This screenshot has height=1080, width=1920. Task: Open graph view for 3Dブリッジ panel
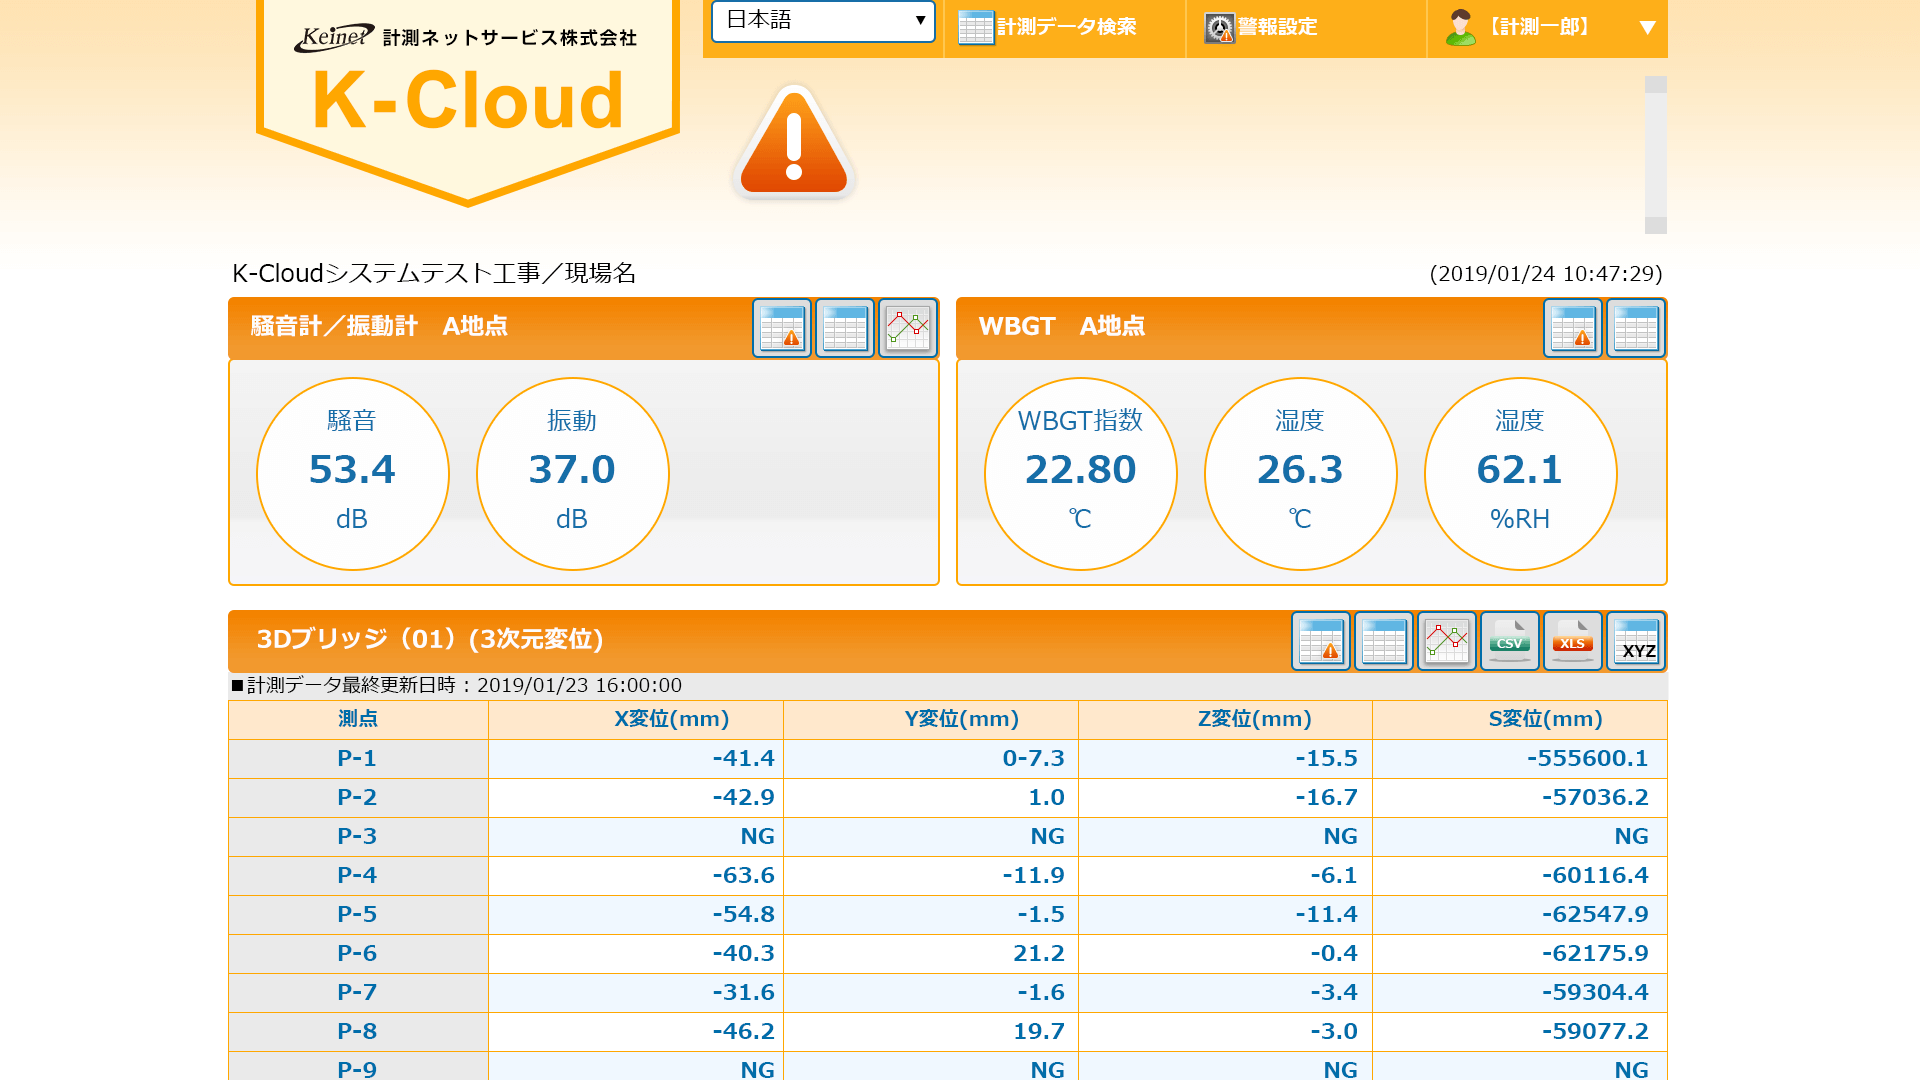tap(1447, 641)
